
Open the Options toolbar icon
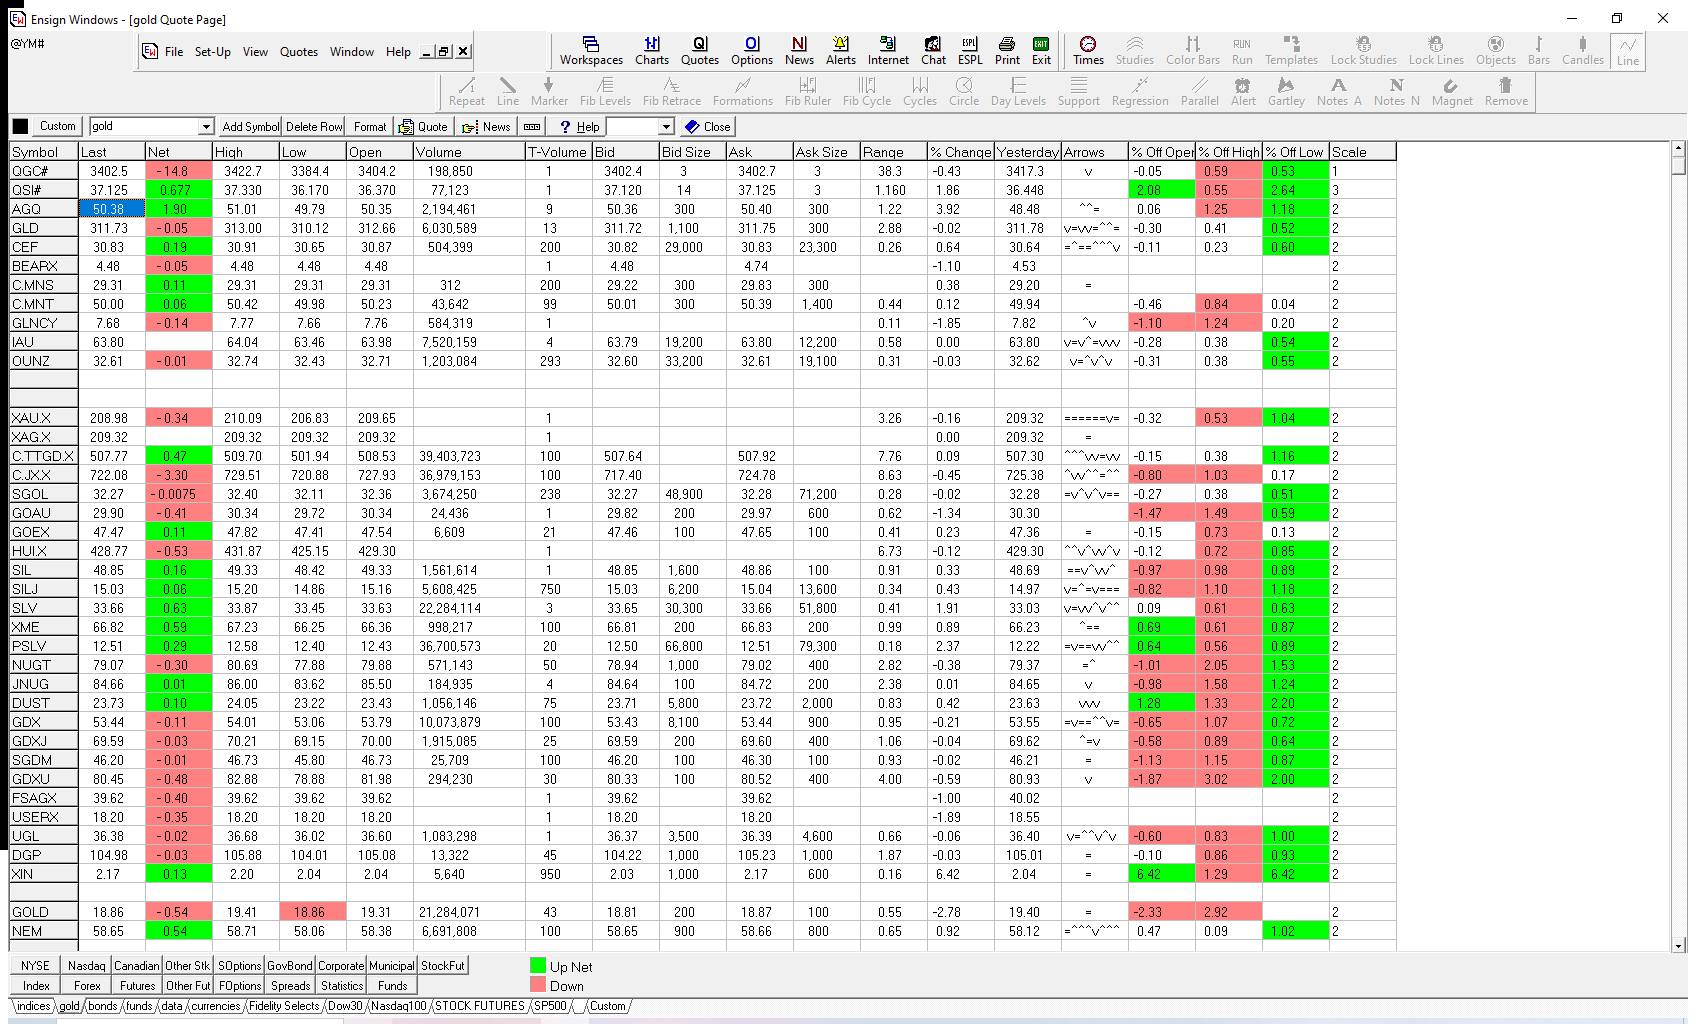pyautogui.click(x=752, y=51)
